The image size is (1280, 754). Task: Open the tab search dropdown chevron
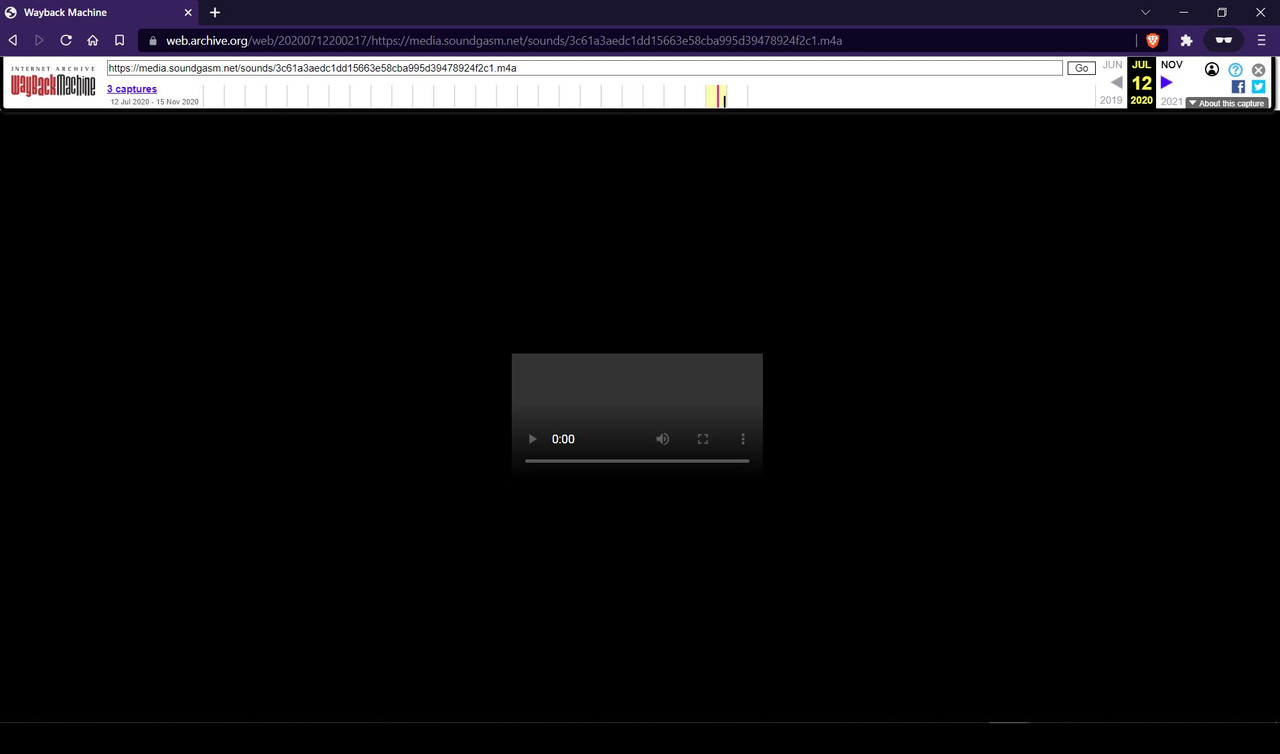(1146, 12)
